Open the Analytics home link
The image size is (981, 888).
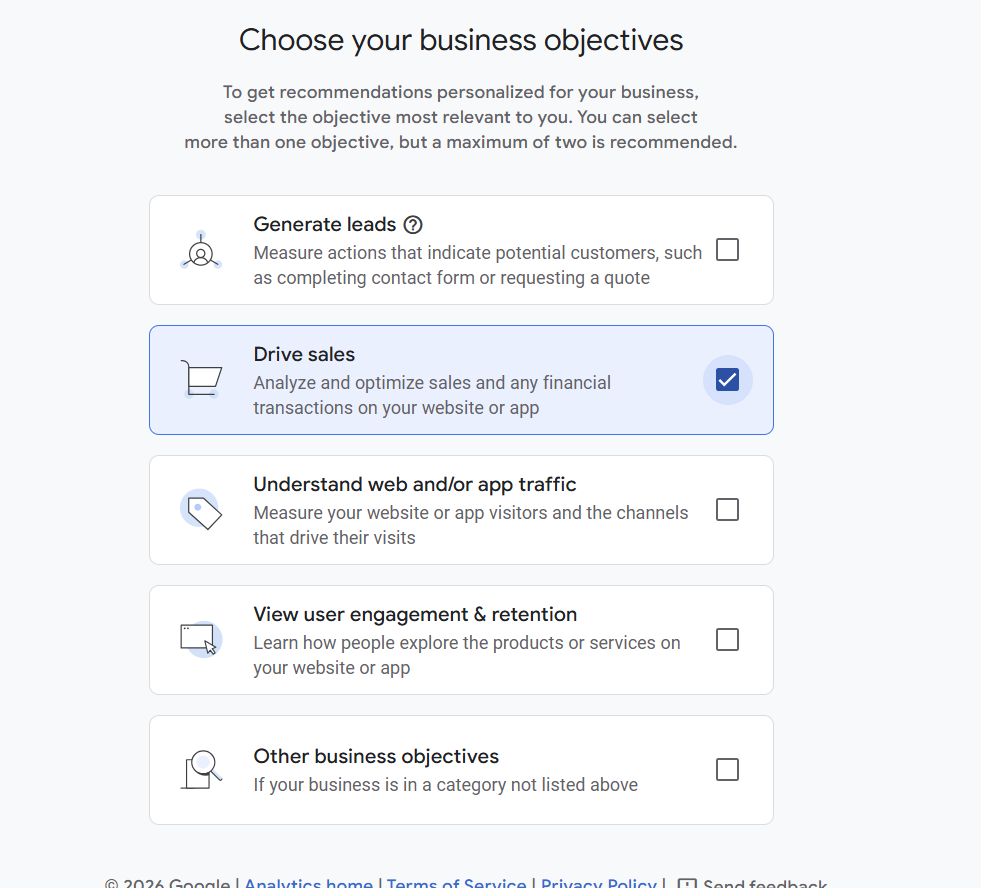[x=308, y=884]
